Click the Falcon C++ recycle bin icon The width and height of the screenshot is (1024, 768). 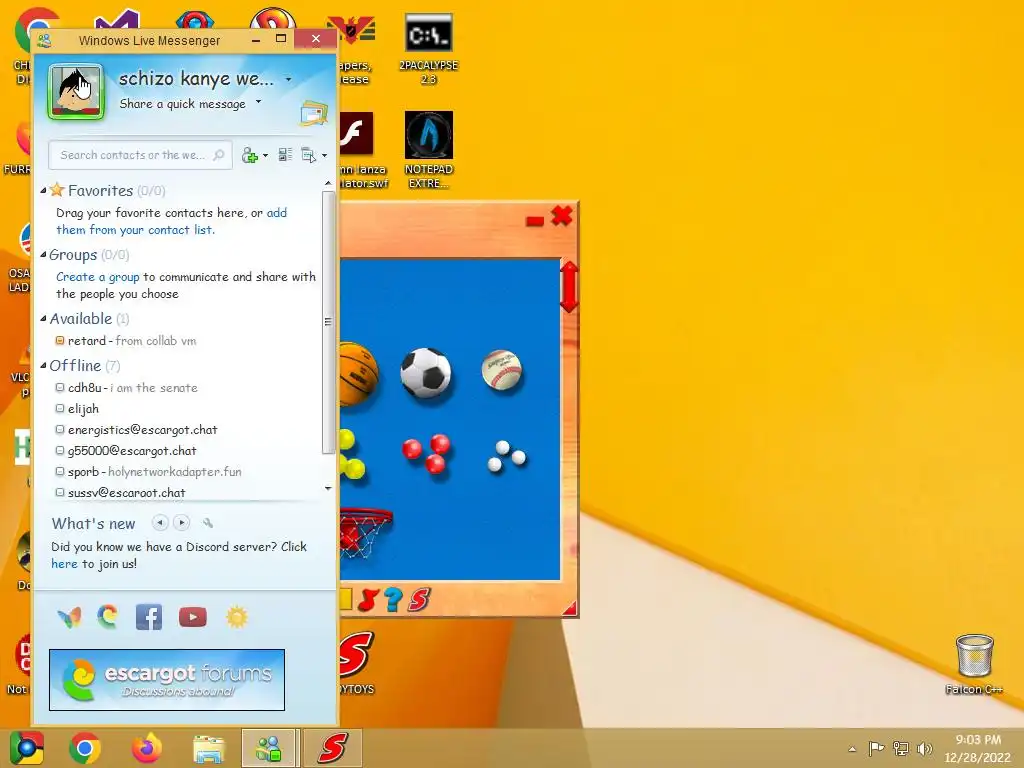click(974, 664)
